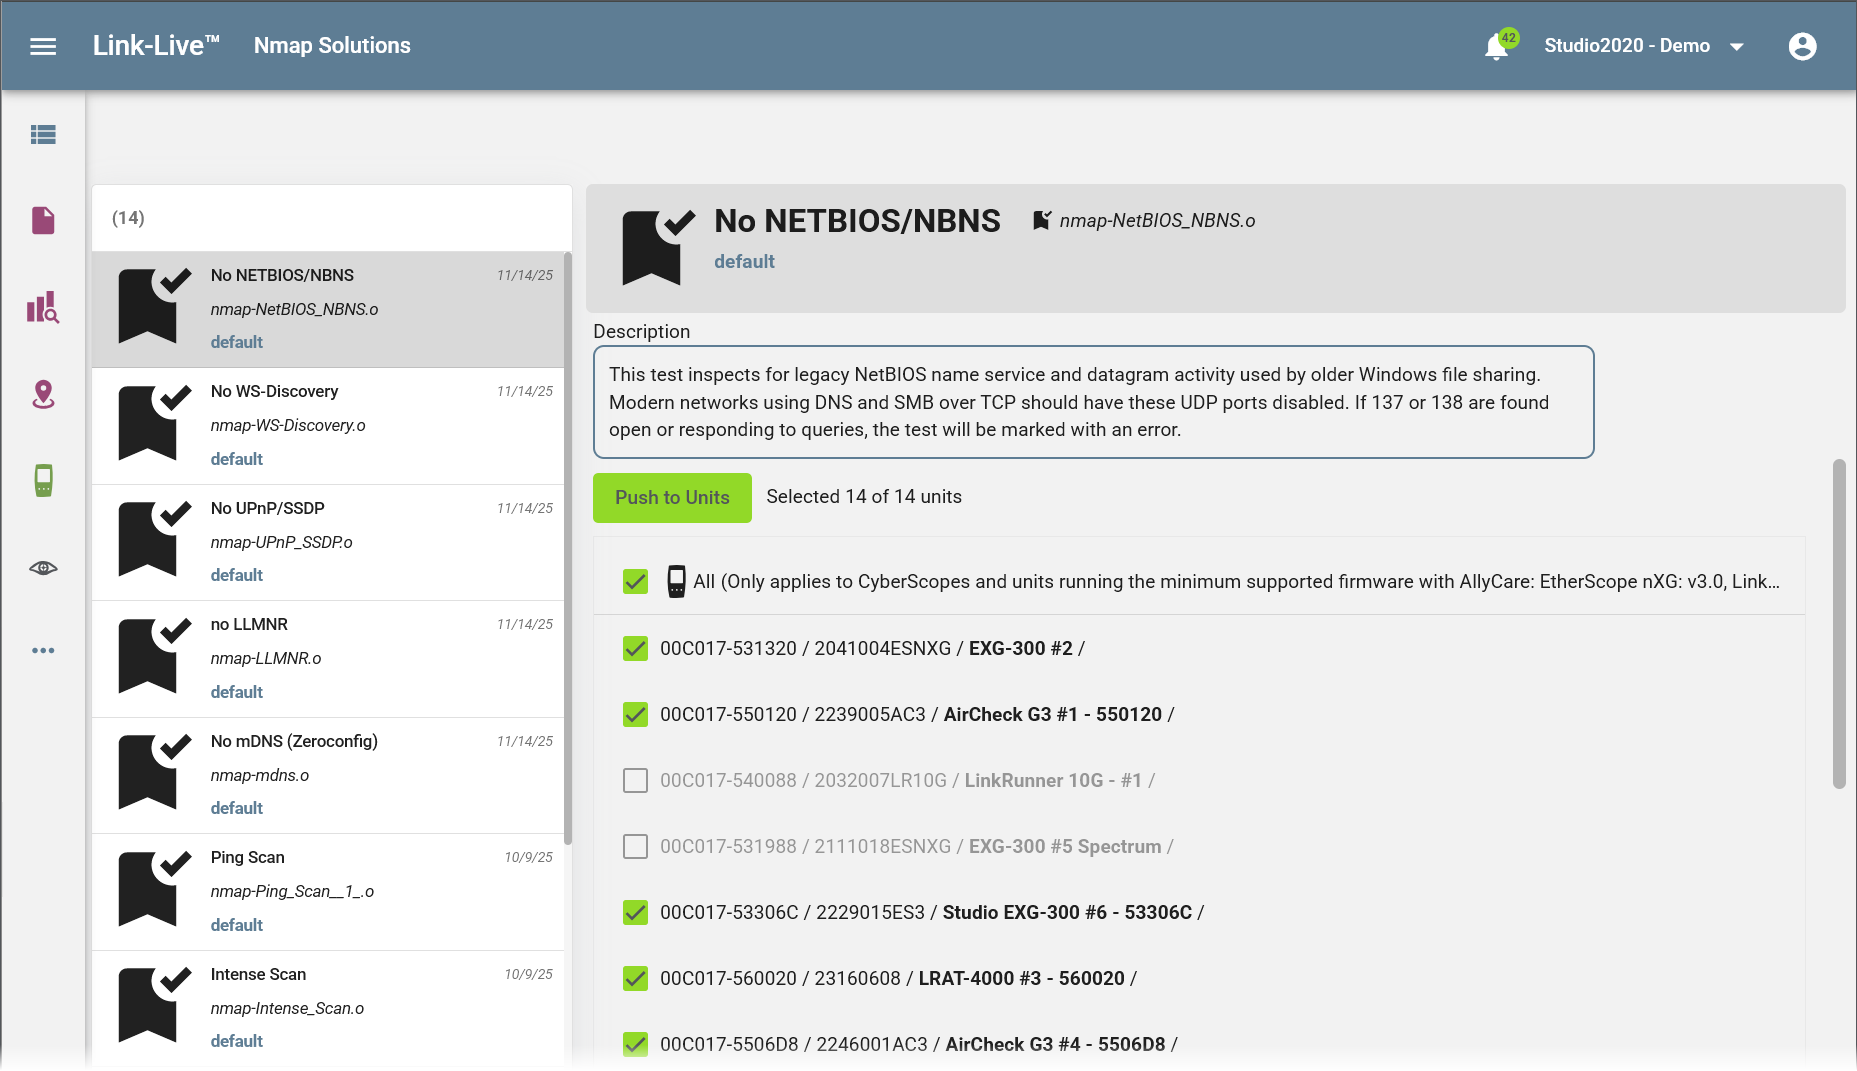Uncheck the EXG-300 #2 unit checkbox

635,648
